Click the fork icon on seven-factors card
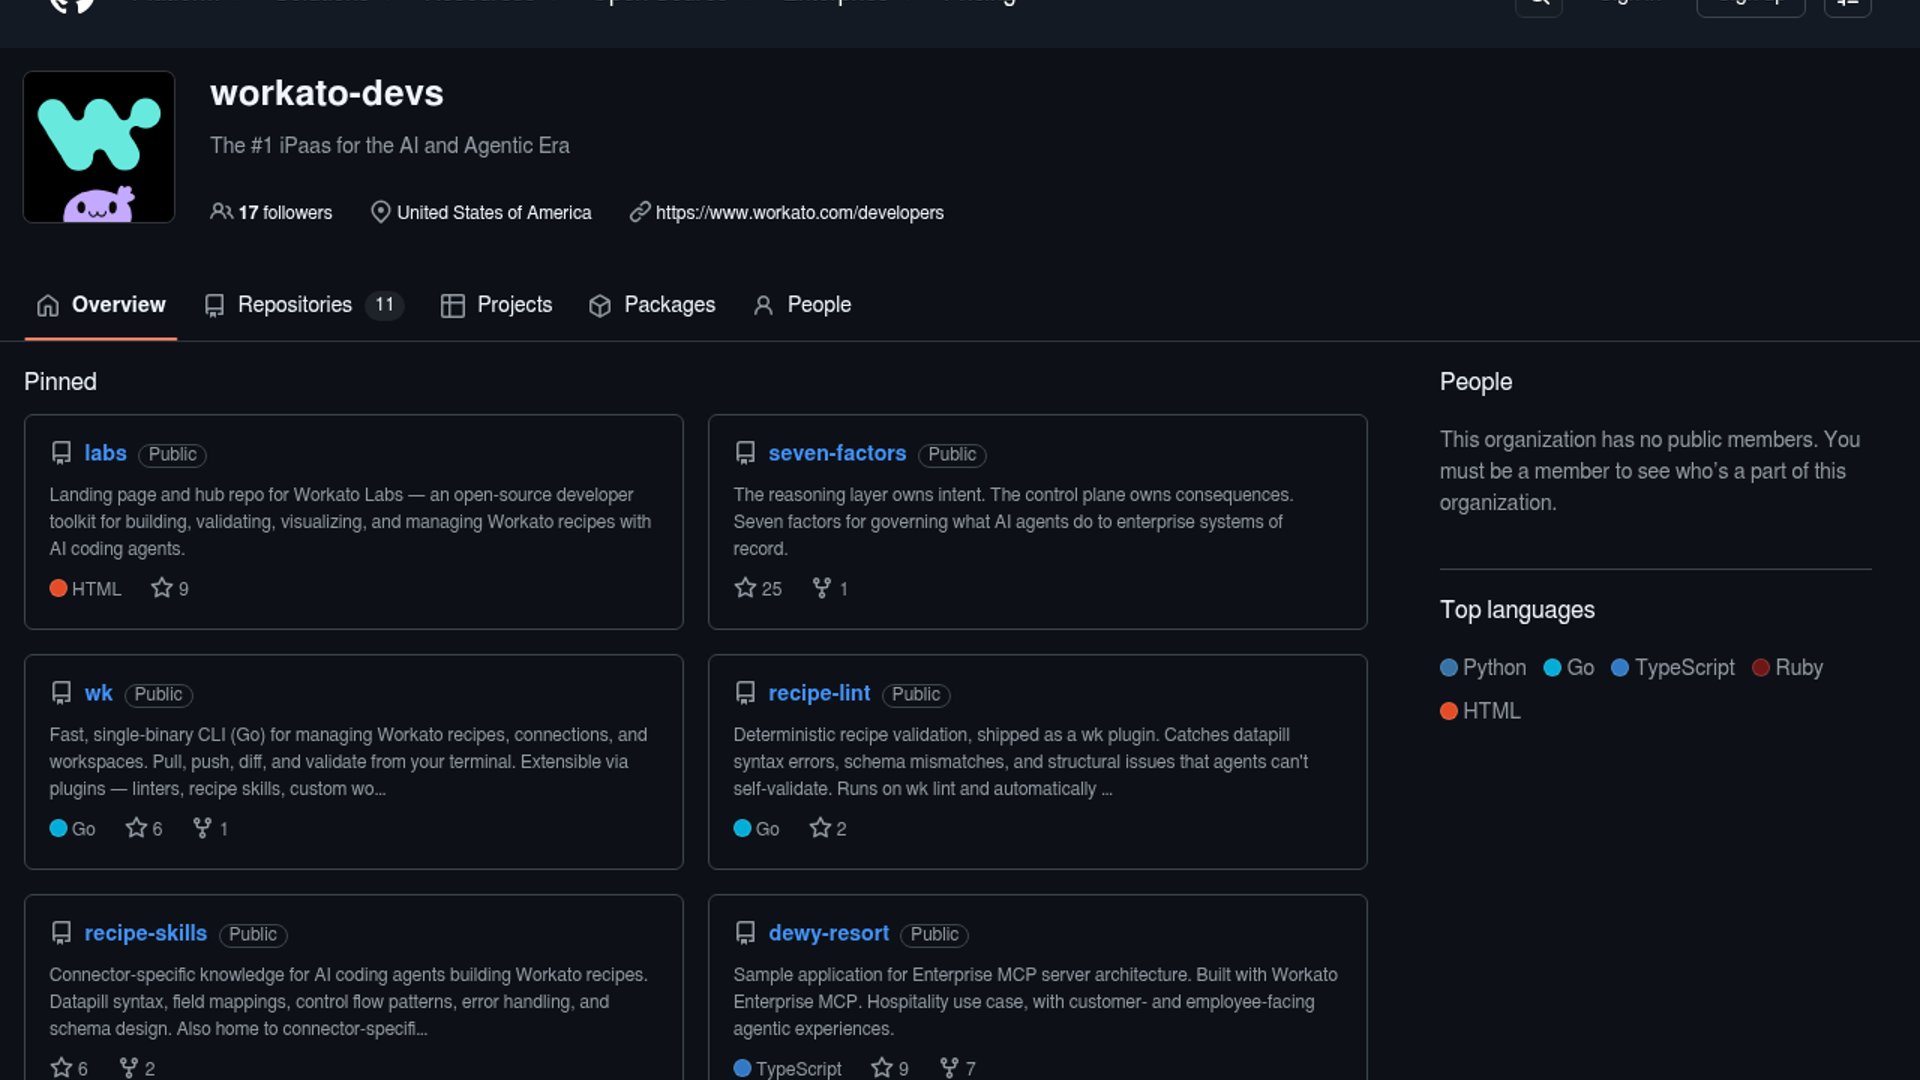This screenshot has width=1920, height=1080. pos(821,588)
